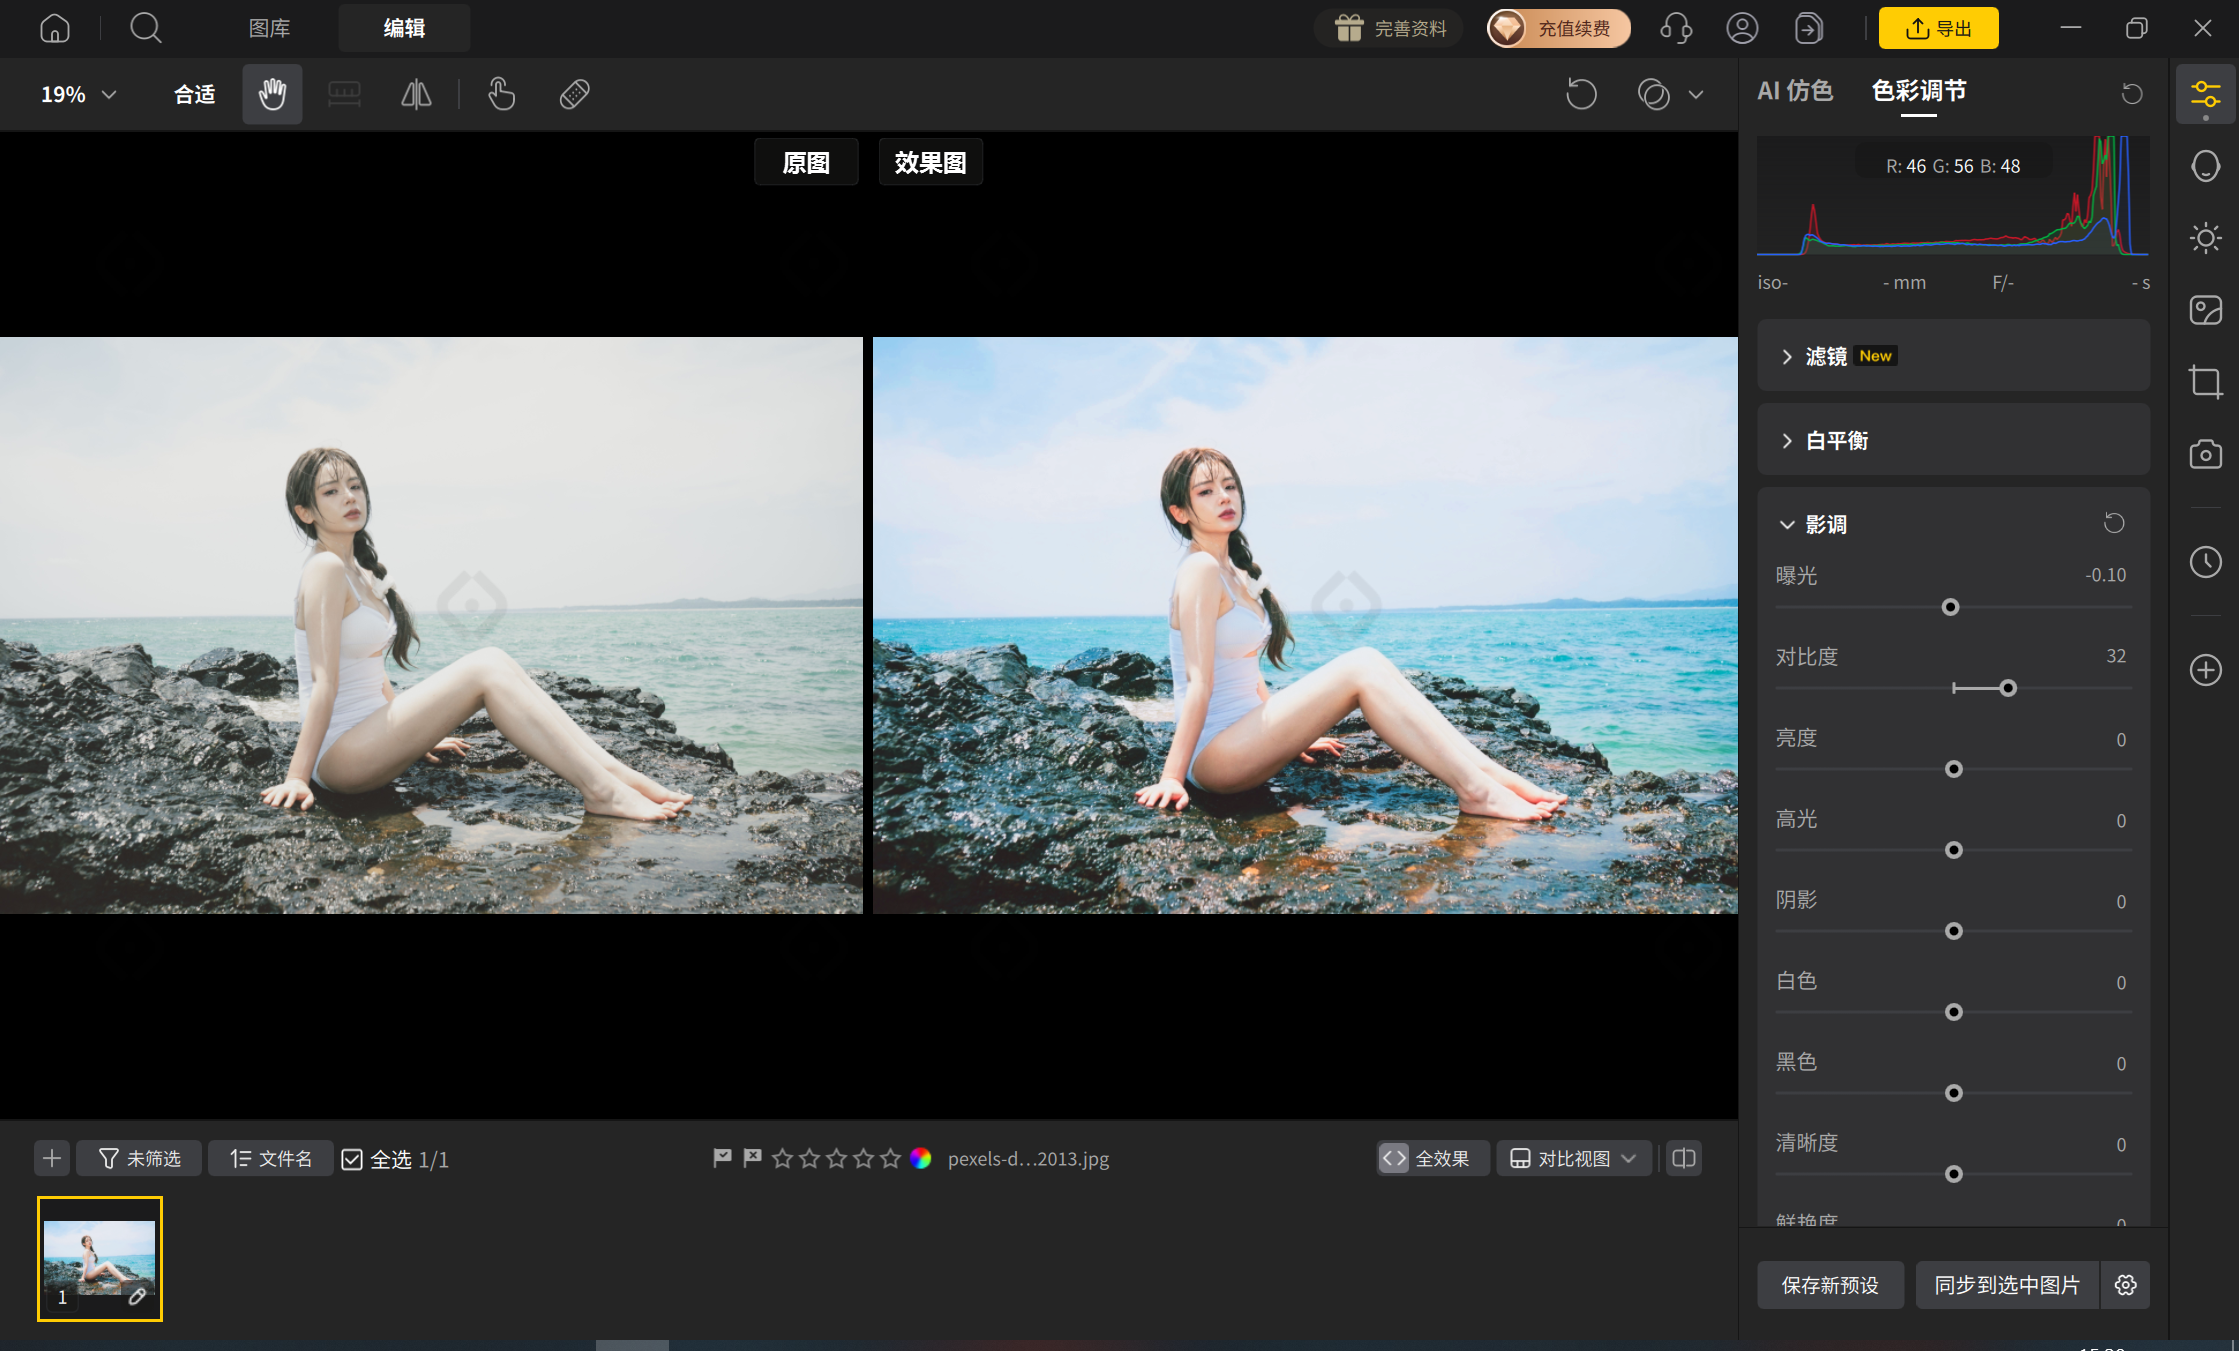
Task: Click the camera icon in the sidebar
Action: [x=2205, y=454]
